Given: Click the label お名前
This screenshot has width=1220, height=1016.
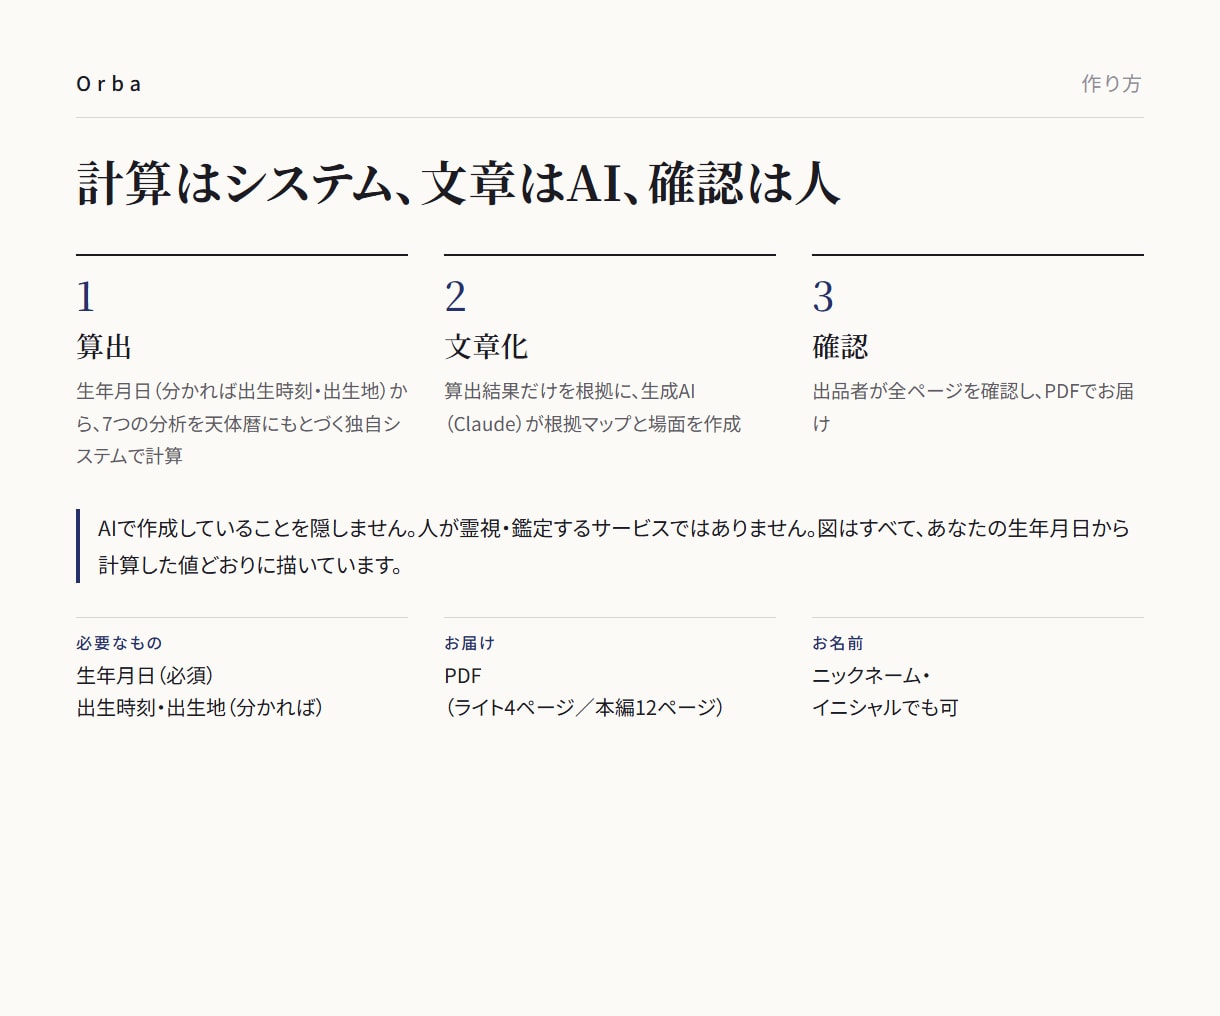Looking at the screenshot, I should point(838,643).
